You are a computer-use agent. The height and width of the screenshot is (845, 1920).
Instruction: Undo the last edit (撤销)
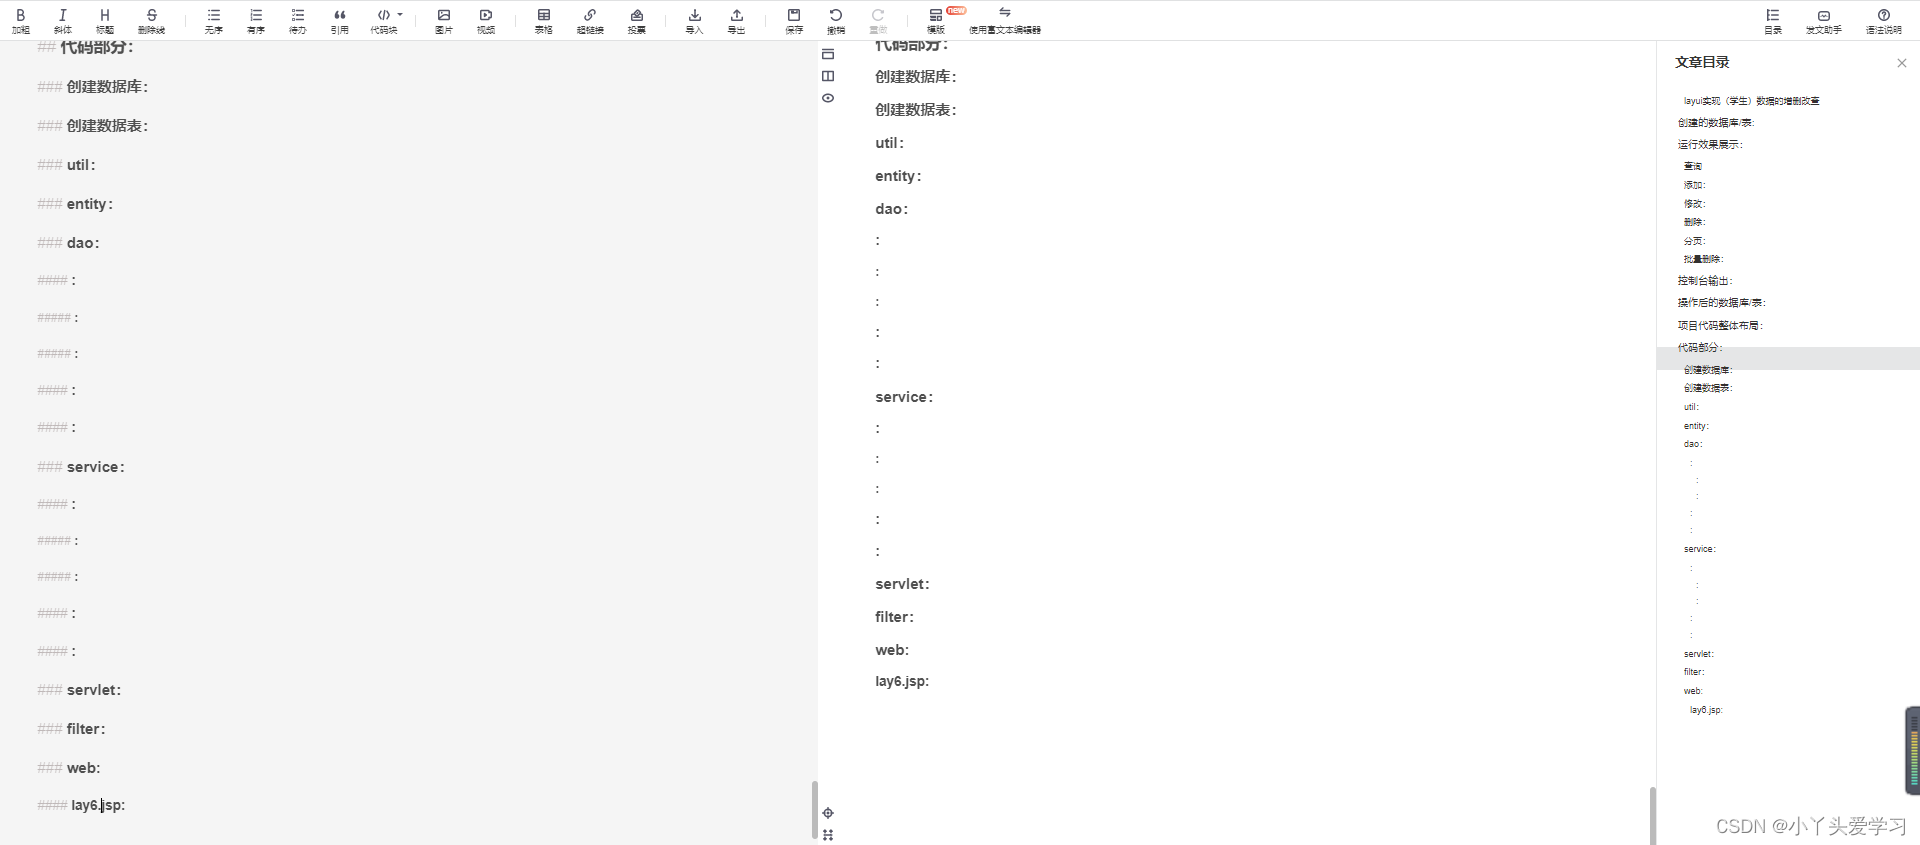click(x=836, y=21)
